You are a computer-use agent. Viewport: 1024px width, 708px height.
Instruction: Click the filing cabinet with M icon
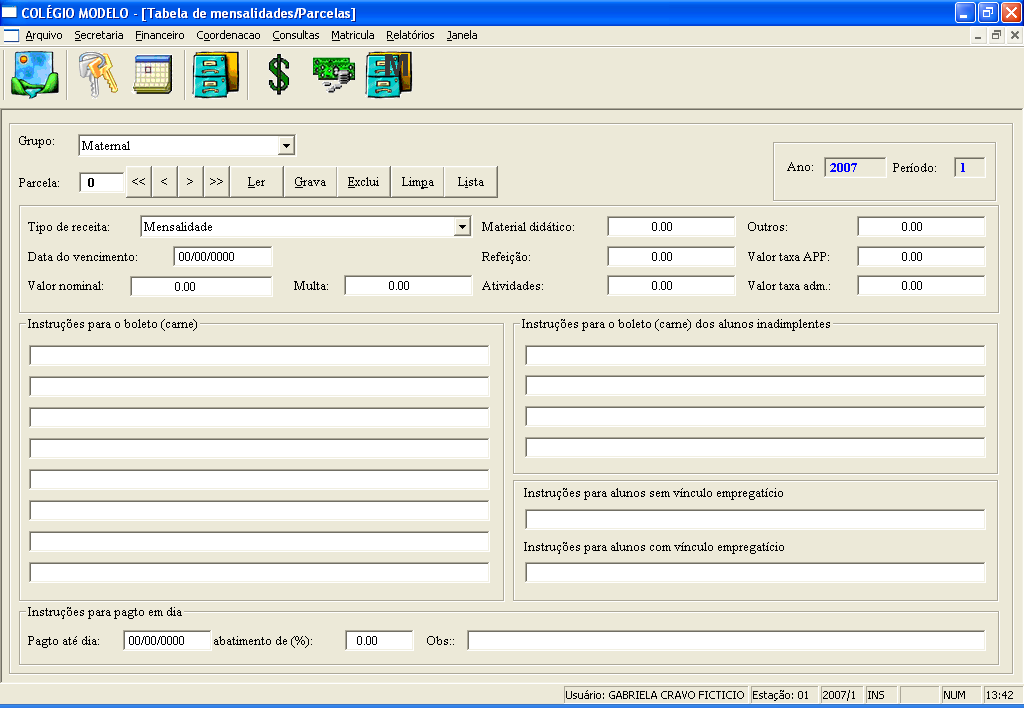click(x=389, y=75)
